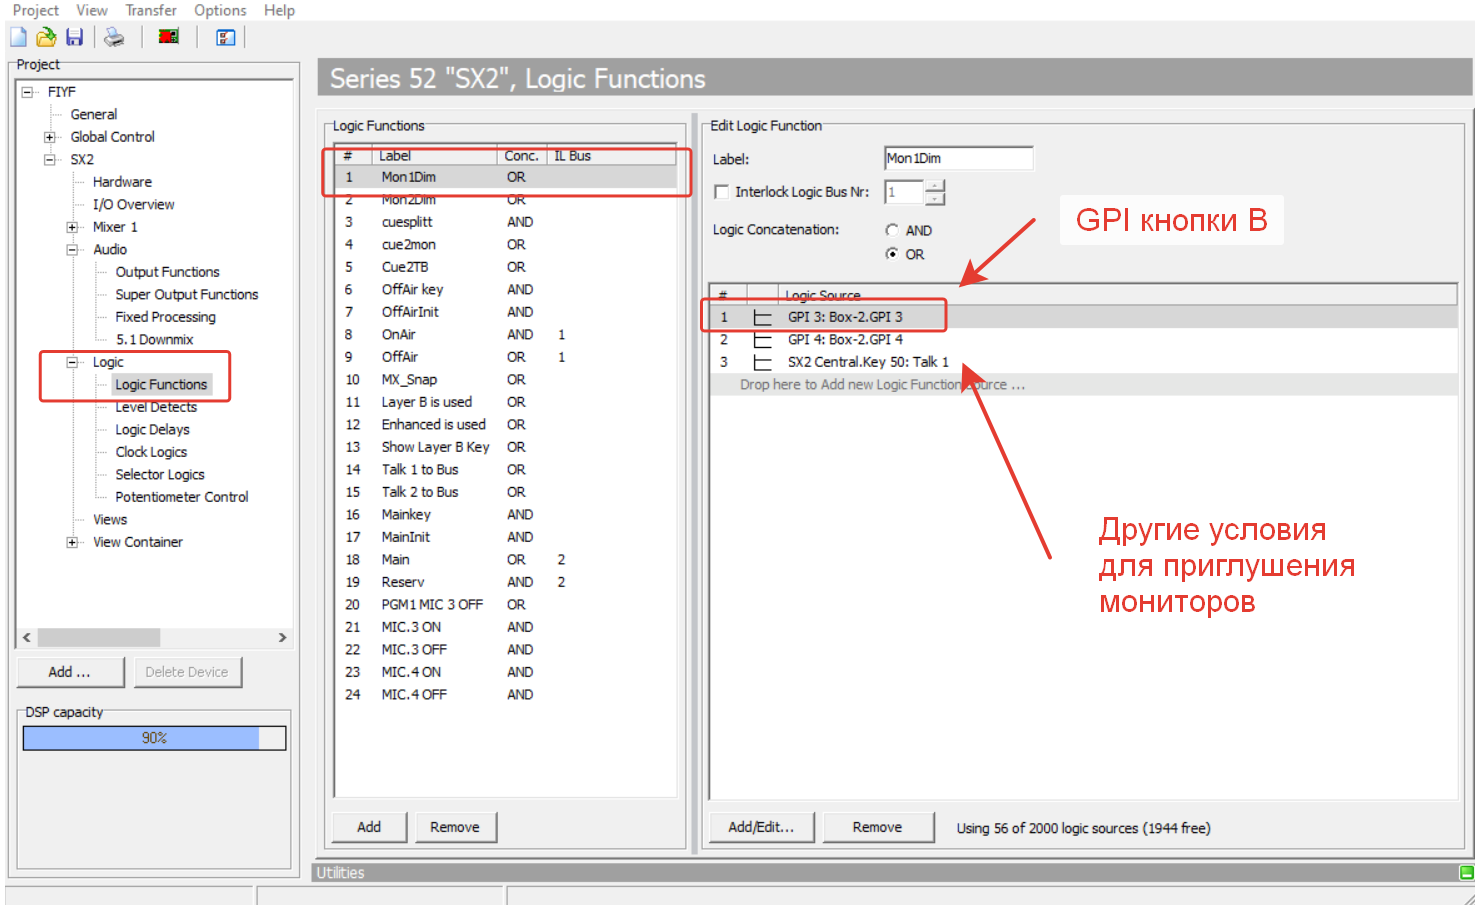
Task: Click the project tree horizontal scrollbar
Action: click(154, 638)
